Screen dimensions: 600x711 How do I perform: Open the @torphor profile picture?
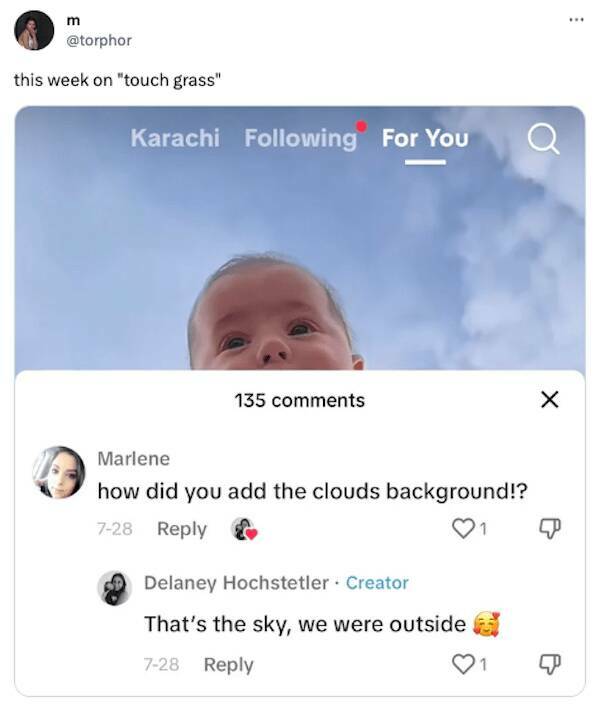pyautogui.click(x=34, y=30)
